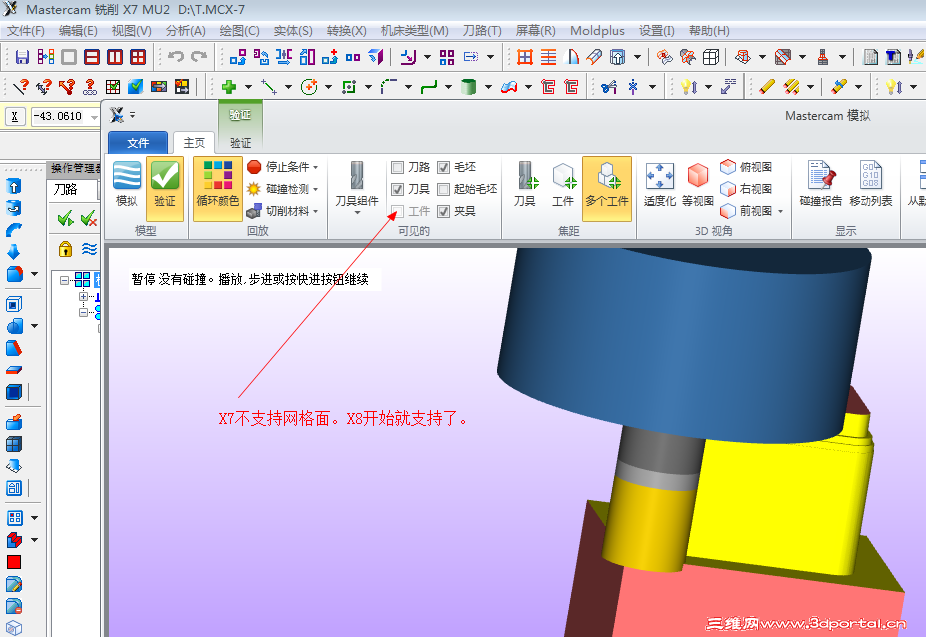Expand the plus tree node under machine group
The width and height of the screenshot is (926, 637).
(x=83, y=296)
